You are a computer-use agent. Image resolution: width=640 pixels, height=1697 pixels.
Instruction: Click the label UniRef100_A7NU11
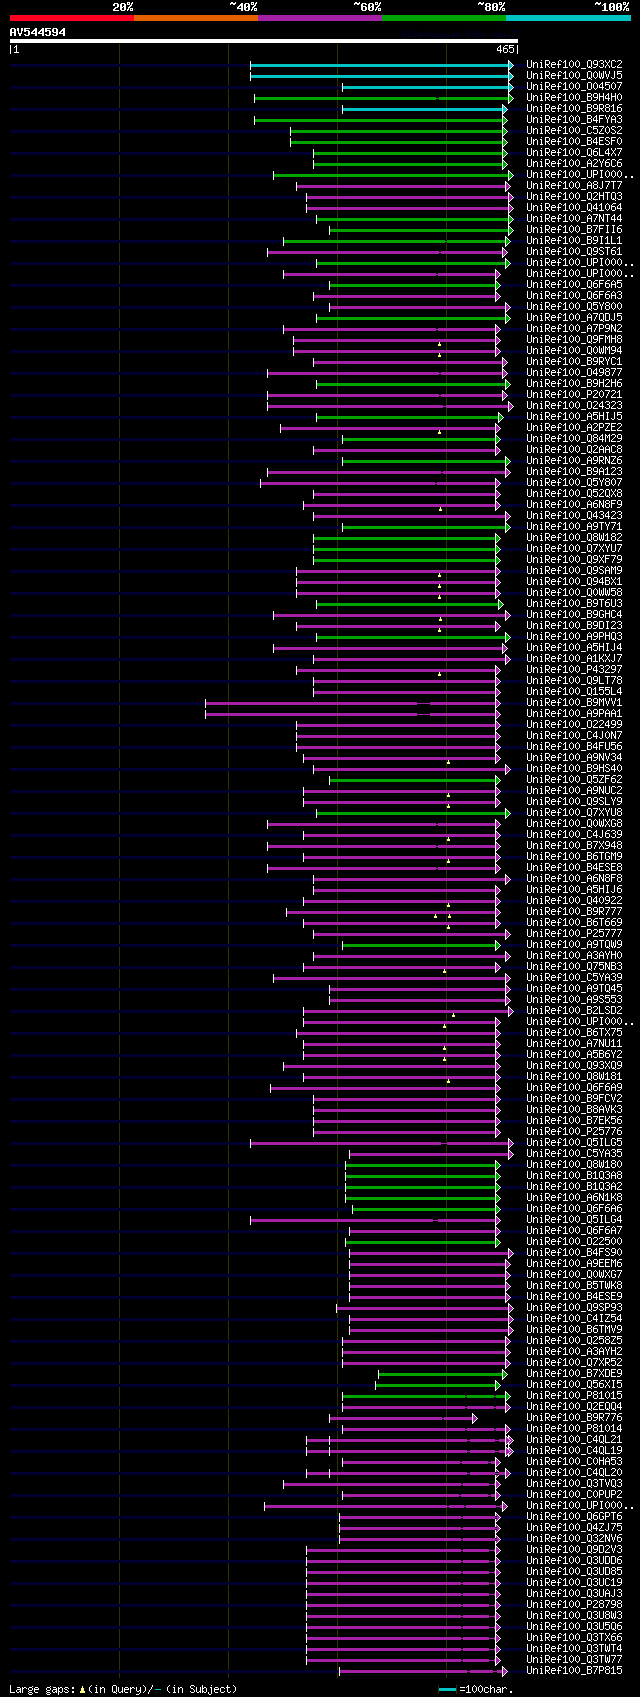point(574,1044)
